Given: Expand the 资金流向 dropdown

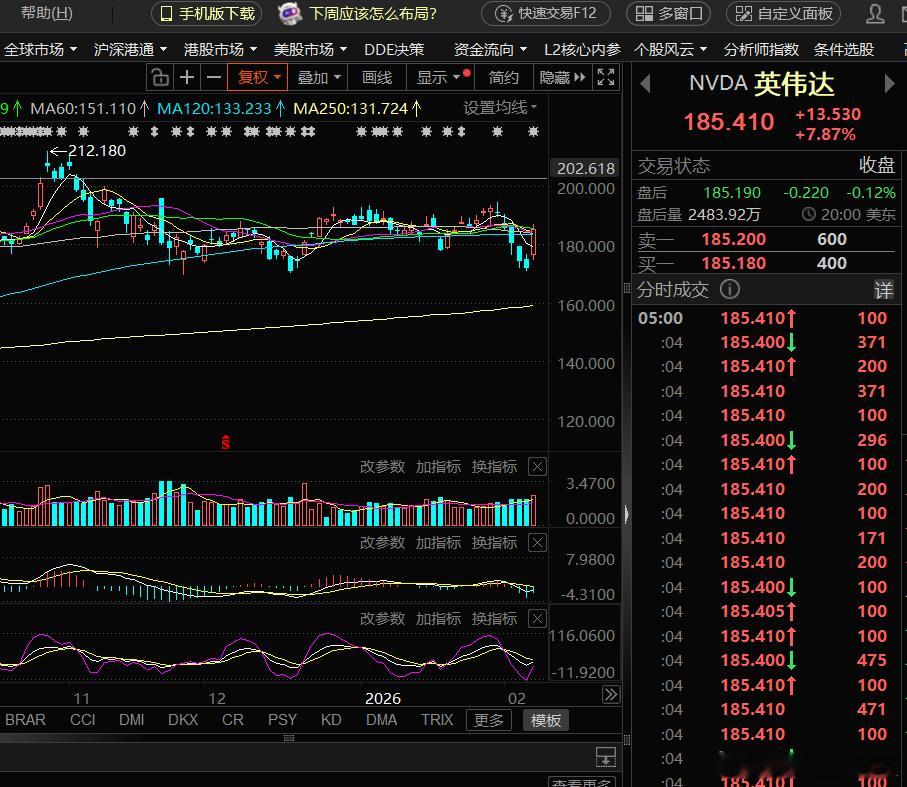Looking at the screenshot, I should [490, 50].
